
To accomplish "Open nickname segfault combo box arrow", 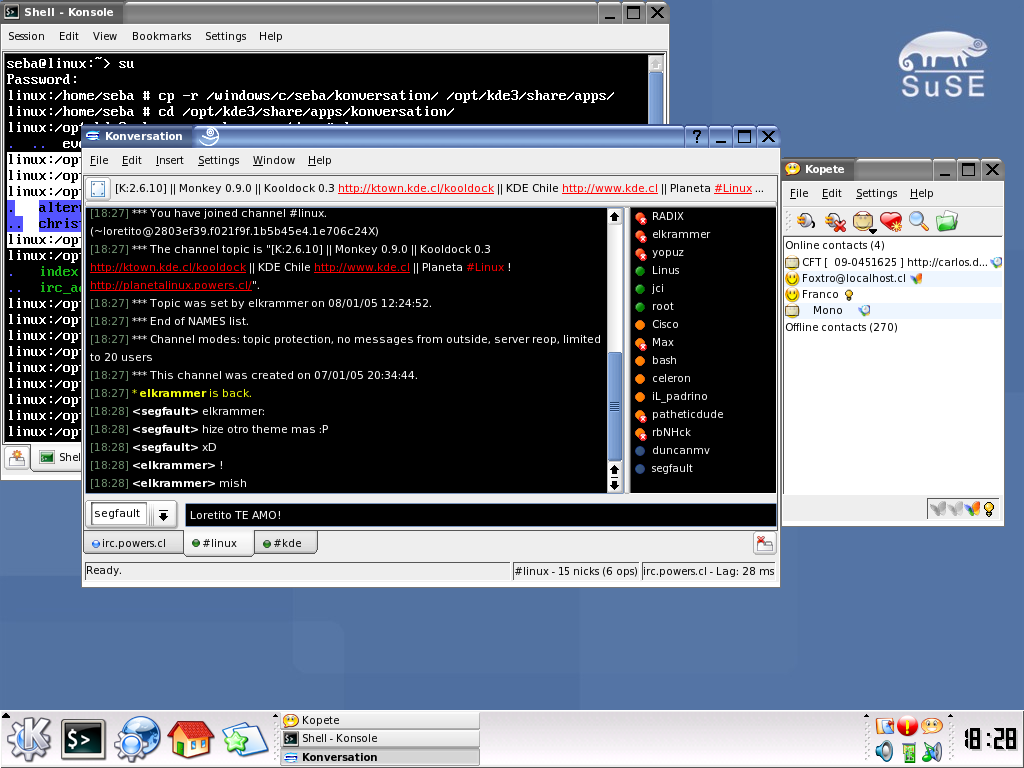I will click(163, 515).
